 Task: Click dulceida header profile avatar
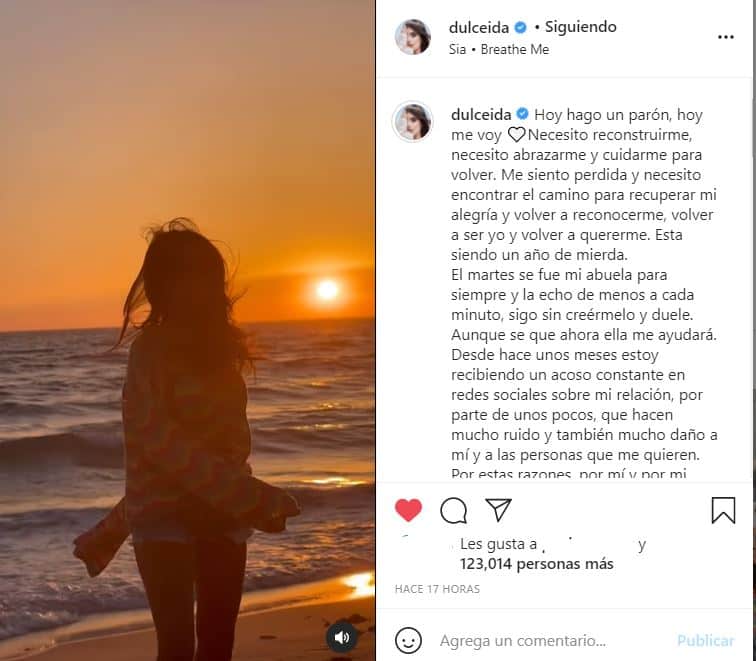(x=412, y=37)
